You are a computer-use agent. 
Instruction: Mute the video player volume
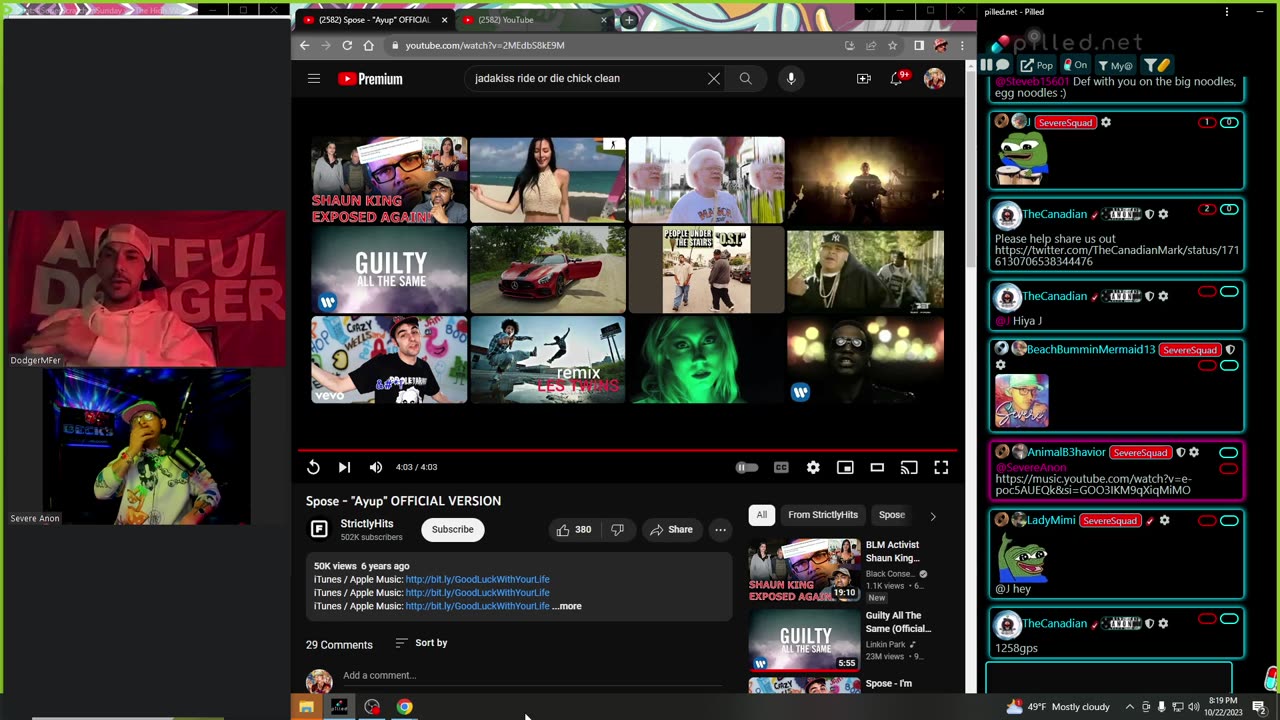pyautogui.click(x=376, y=467)
